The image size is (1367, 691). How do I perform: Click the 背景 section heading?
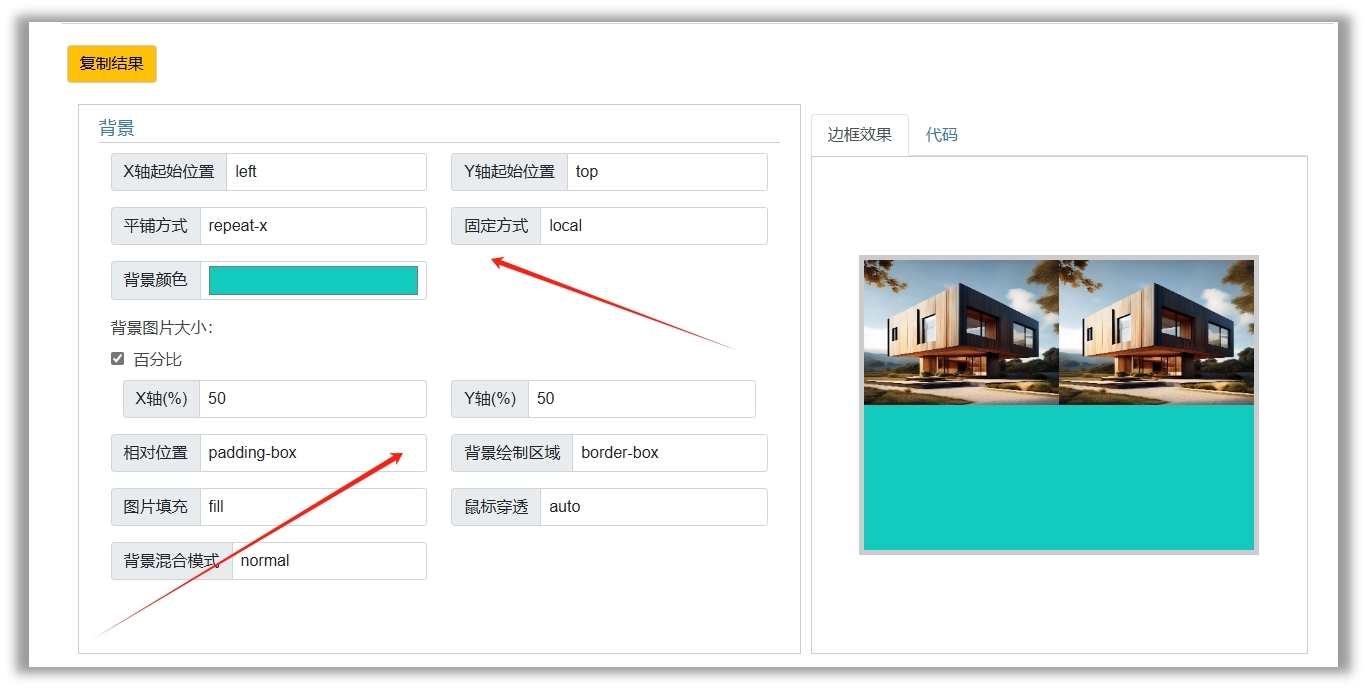pos(116,128)
